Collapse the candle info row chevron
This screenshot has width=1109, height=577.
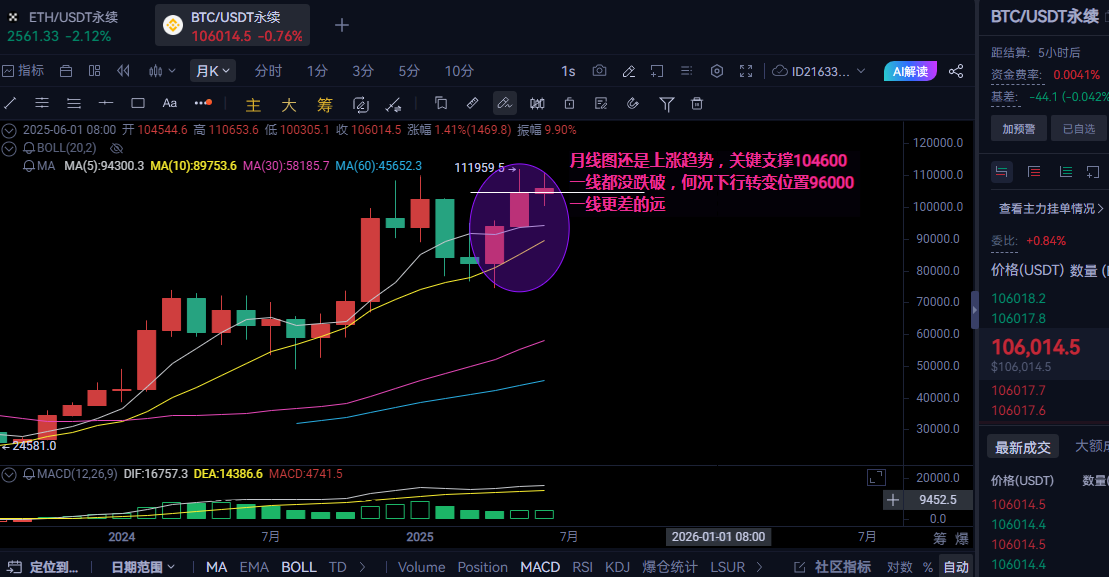pos(8,130)
